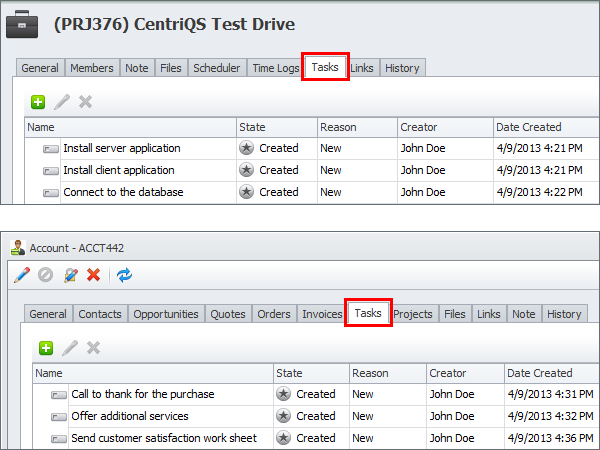Select Call to thank for the purchase task
The height and width of the screenshot is (450, 600).
coord(143,394)
